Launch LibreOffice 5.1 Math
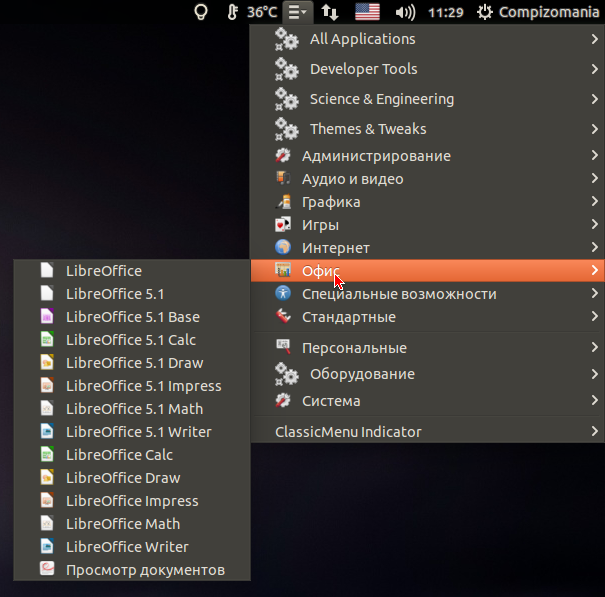The width and height of the screenshot is (605, 597). (132, 409)
